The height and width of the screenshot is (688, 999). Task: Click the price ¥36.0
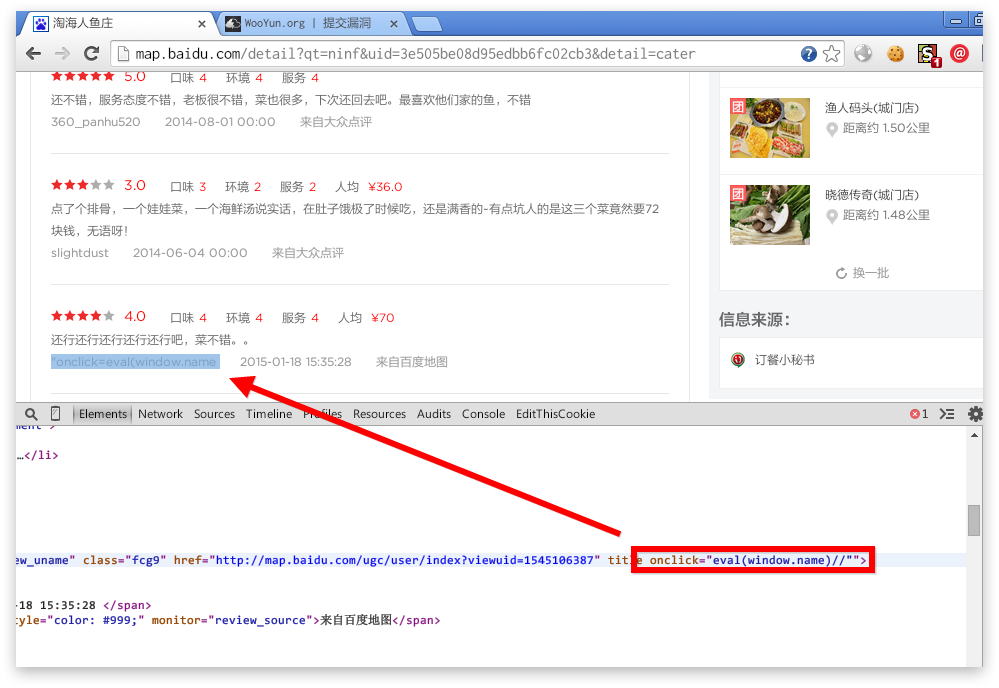385,187
